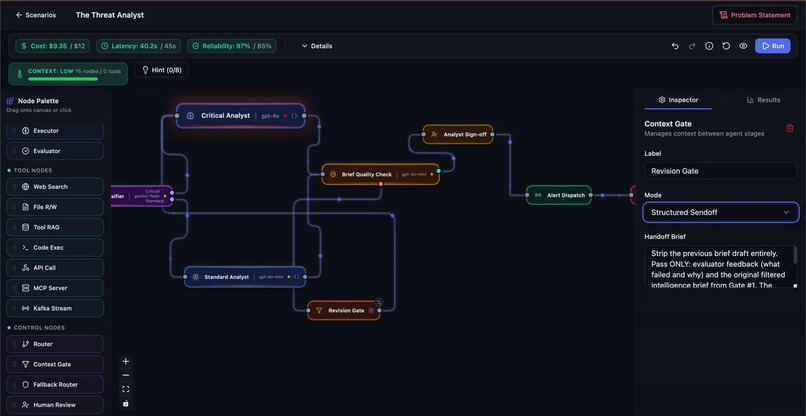Image resolution: width=806 pixels, height=416 pixels.
Task: Run the scenario
Action: [773, 46]
